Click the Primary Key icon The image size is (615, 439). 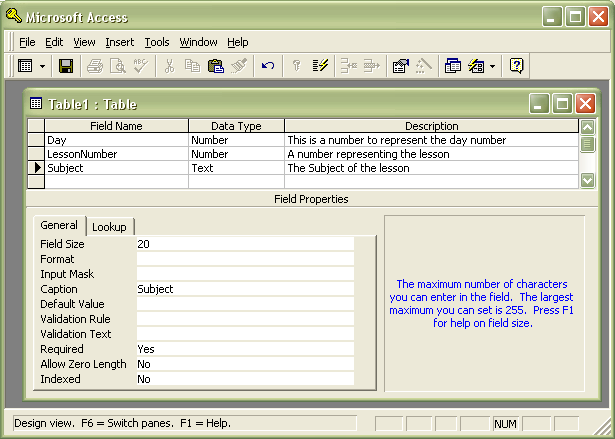coord(297,66)
